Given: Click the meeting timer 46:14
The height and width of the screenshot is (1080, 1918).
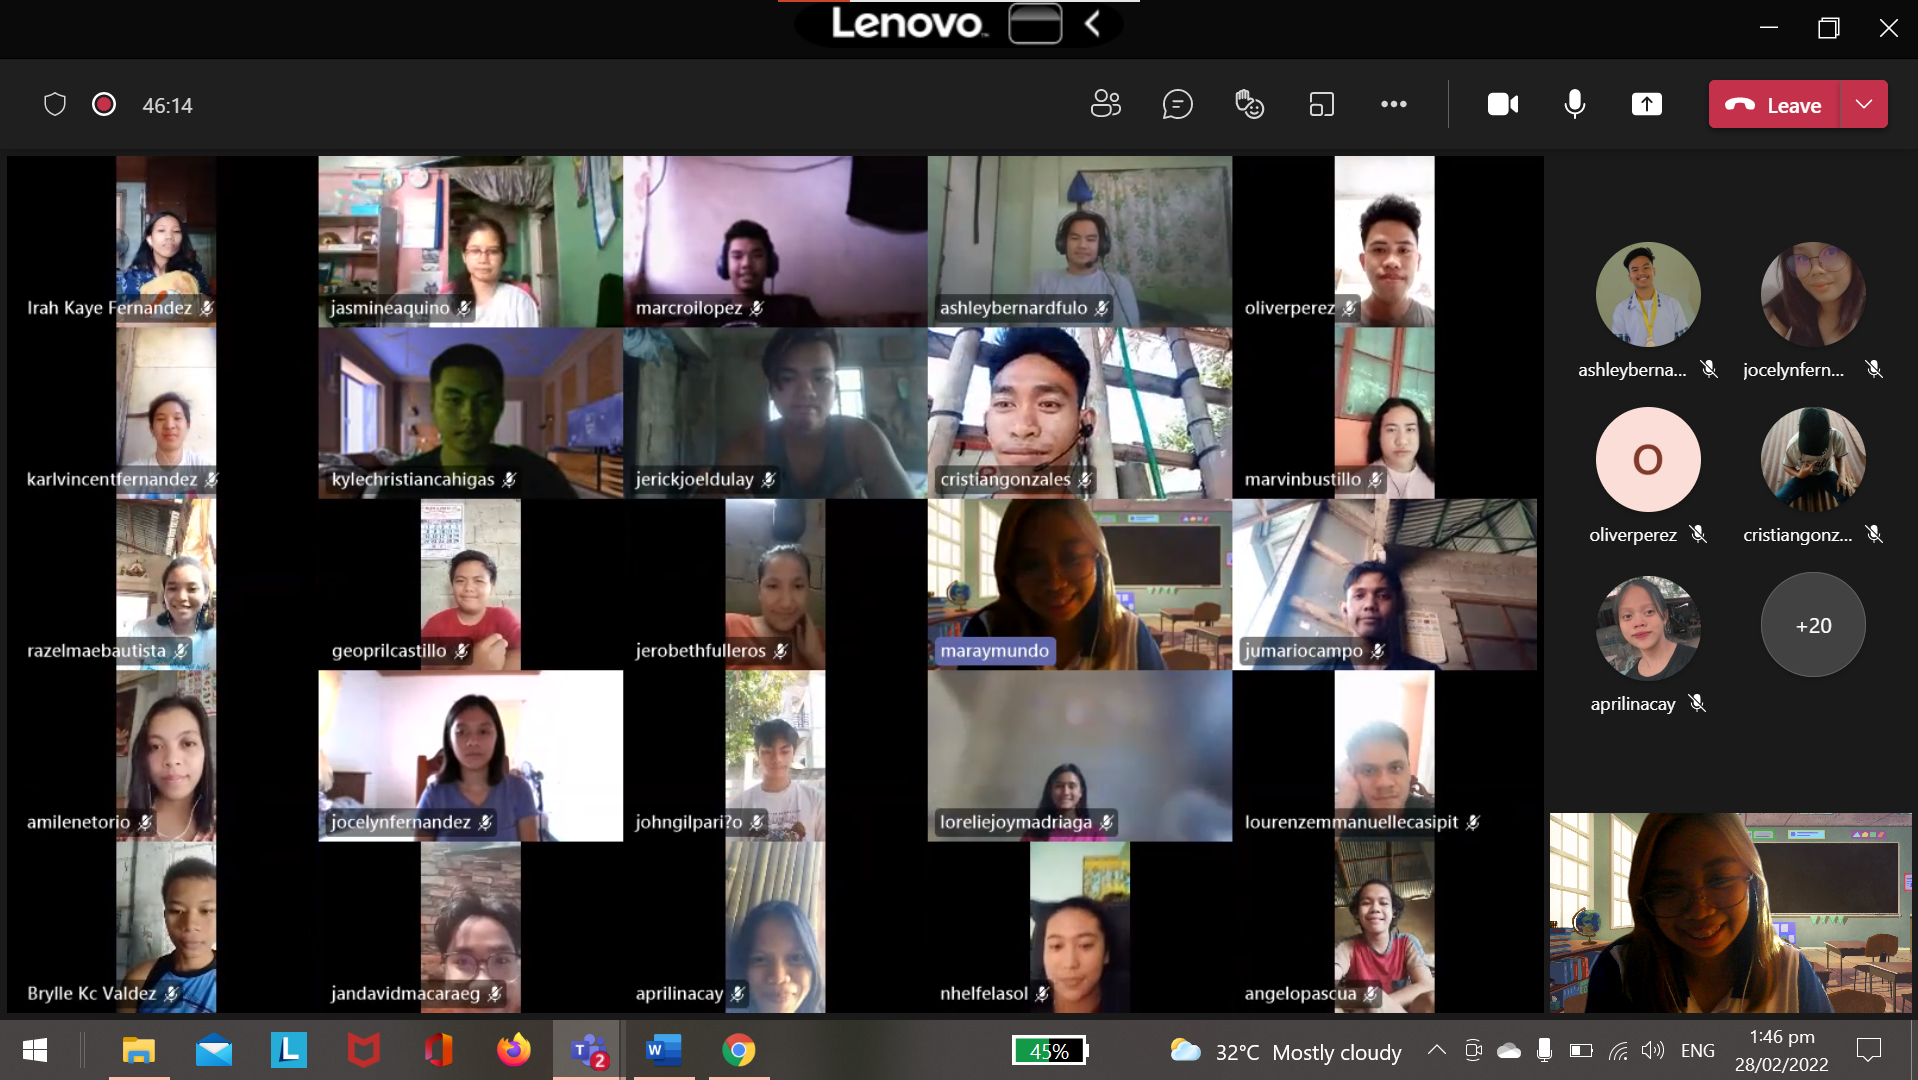Looking at the screenshot, I should 167,105.
